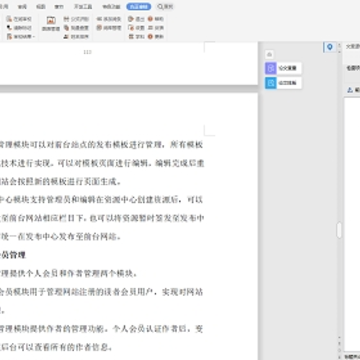This screenshot has width=360, height=360.
Task: Click the person icon button in the ribbon
Action: 66,37
